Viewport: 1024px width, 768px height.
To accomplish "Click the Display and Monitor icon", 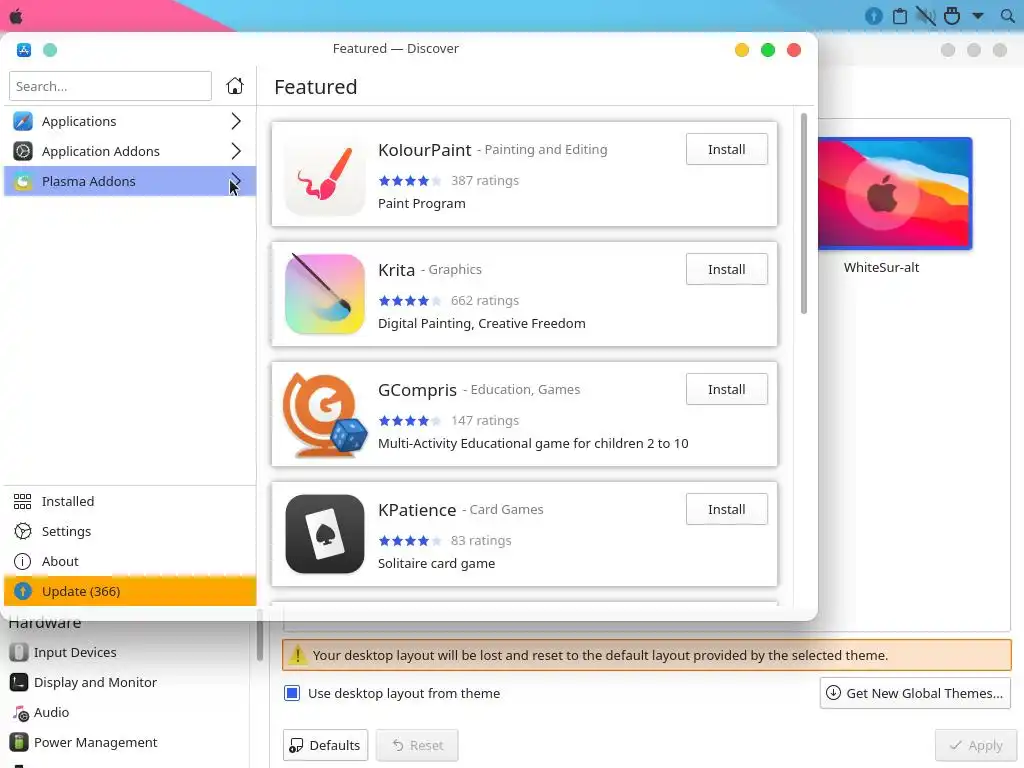I will pos(19,682).
